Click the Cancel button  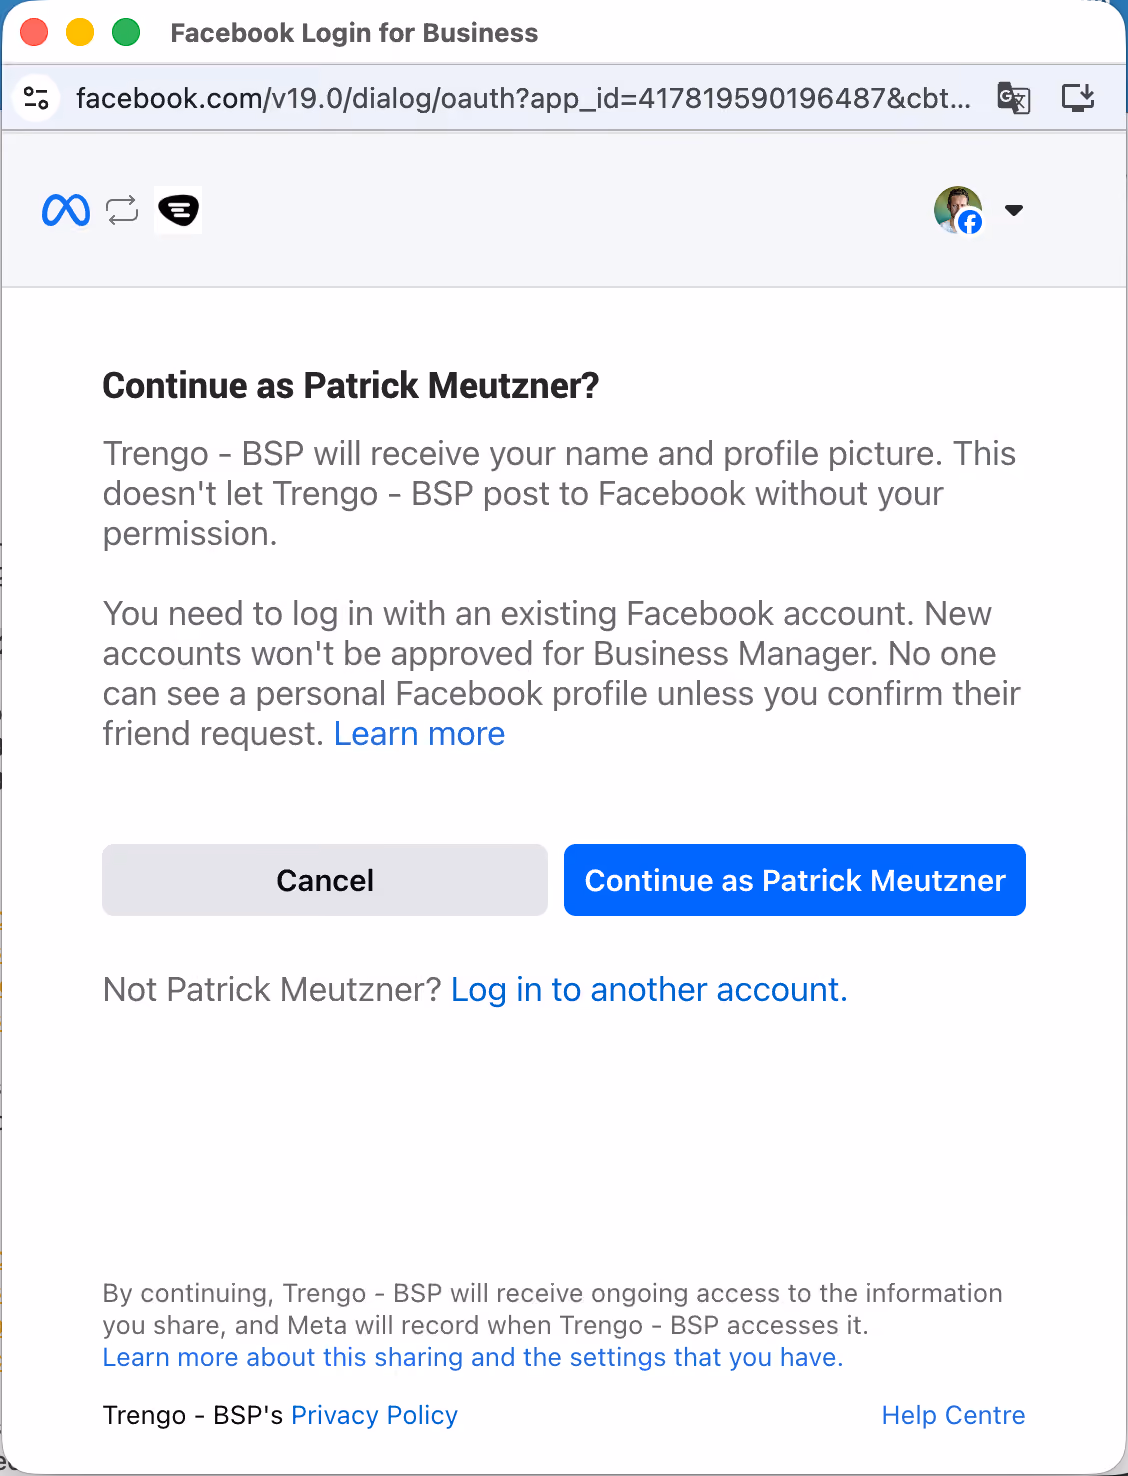click(325, 880)
